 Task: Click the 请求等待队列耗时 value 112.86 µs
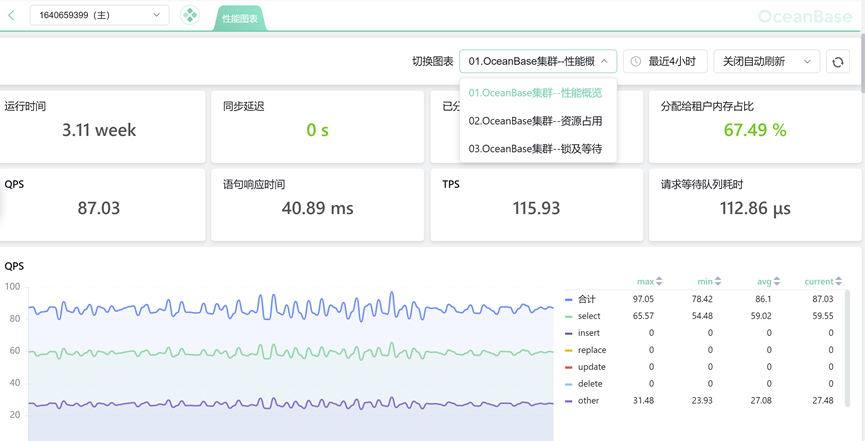(x=755, y=208)
